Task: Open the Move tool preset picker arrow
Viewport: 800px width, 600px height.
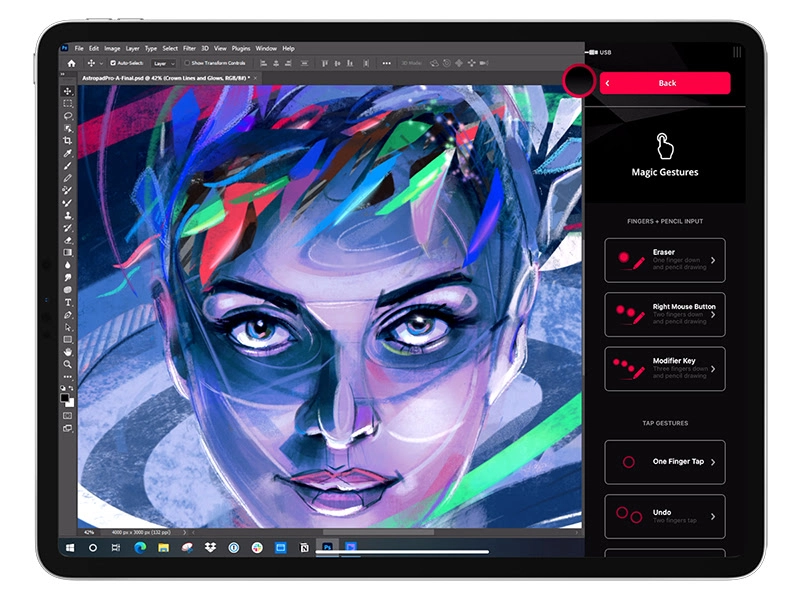Action: [101, 63]
